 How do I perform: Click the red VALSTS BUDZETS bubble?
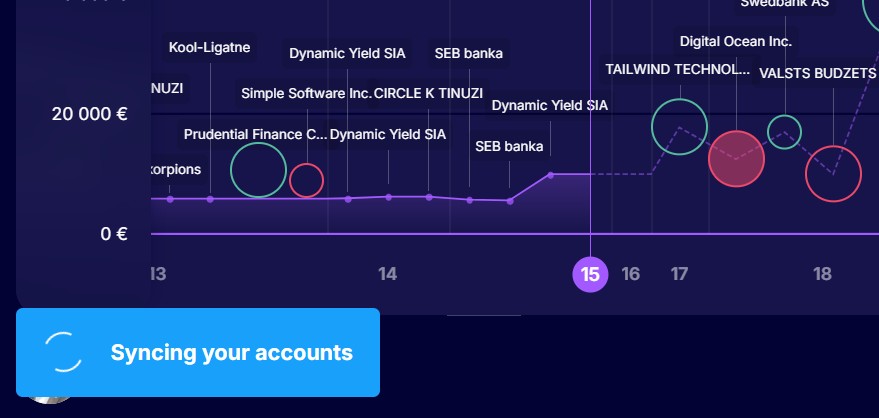[x=834, y=174]
